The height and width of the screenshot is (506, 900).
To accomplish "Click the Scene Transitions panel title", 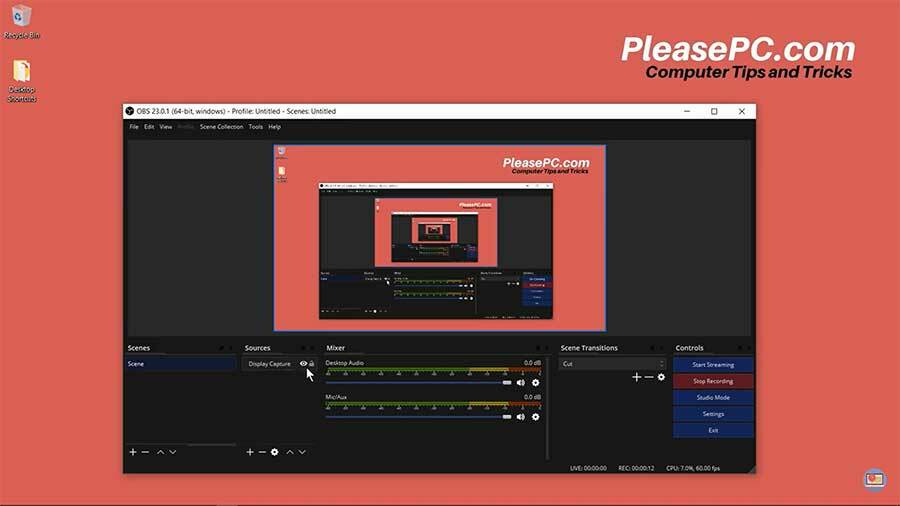I will pos(589,348).
